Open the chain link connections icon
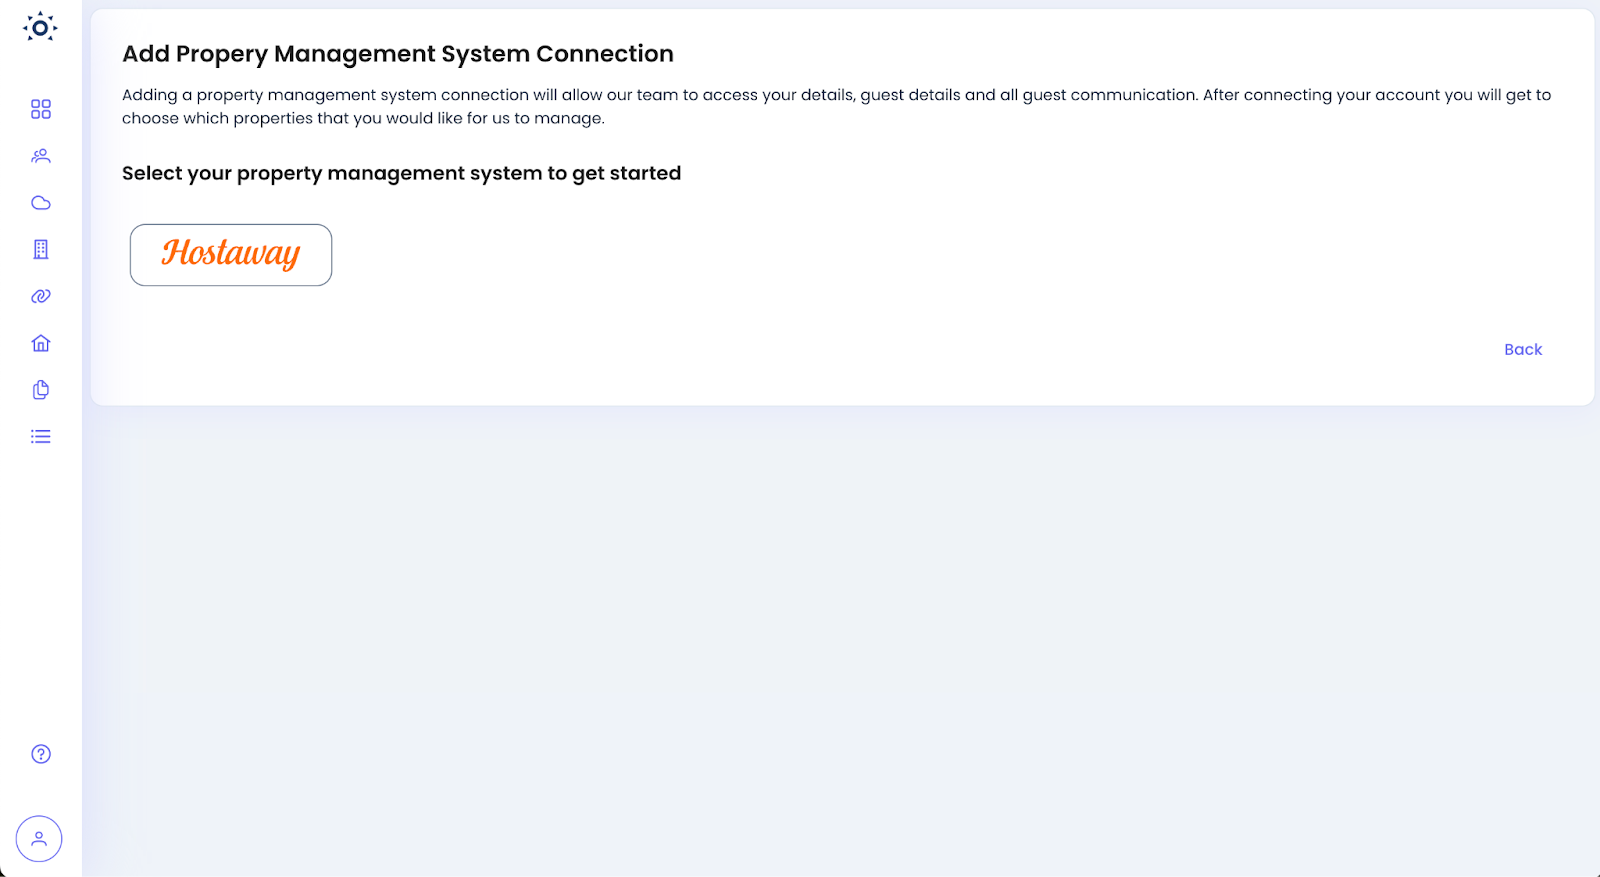This screenshot has height=877, width=1600. [41, 296]
